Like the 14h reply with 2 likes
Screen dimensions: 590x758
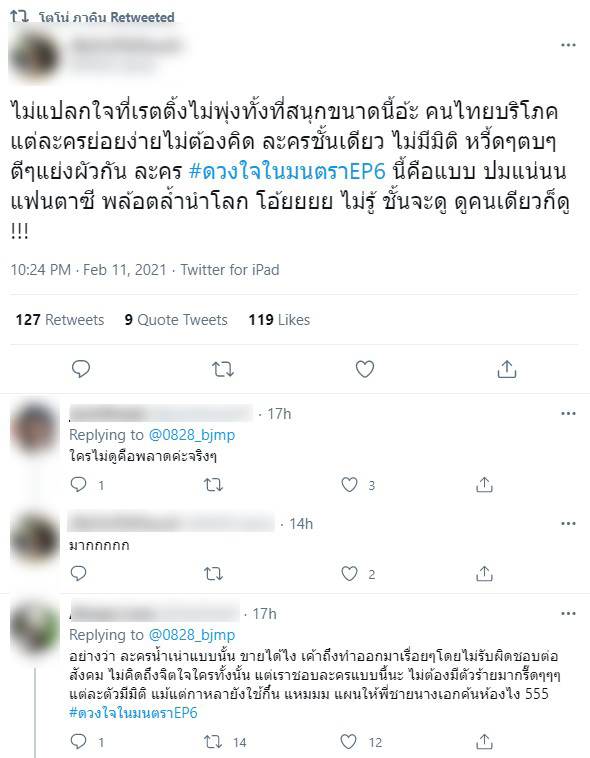pyautogui.click(x=349, y=574)
